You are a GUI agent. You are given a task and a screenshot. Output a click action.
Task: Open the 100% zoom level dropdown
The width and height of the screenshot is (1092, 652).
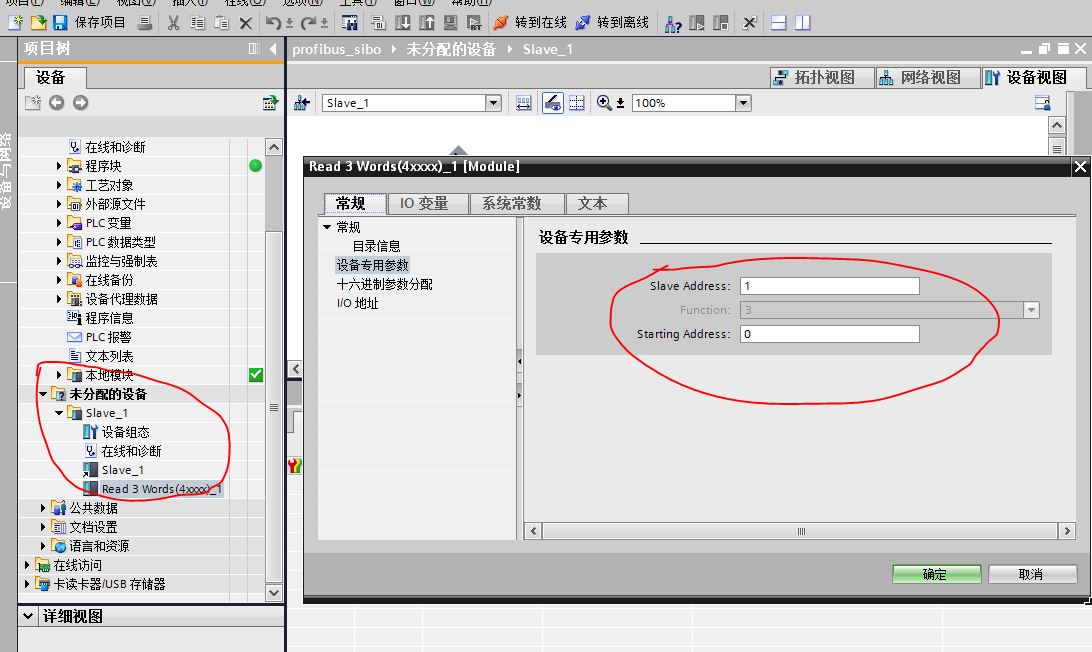tap(743, 103)
